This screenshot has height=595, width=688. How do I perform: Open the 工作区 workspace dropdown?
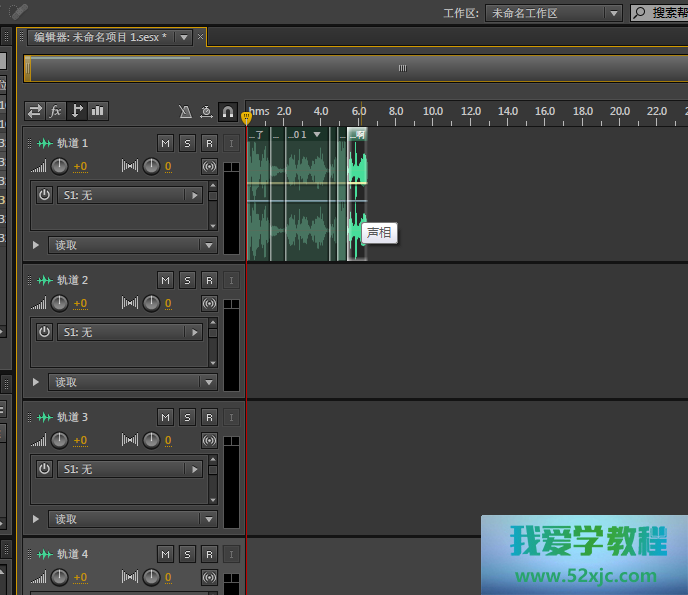click(554, 13)
